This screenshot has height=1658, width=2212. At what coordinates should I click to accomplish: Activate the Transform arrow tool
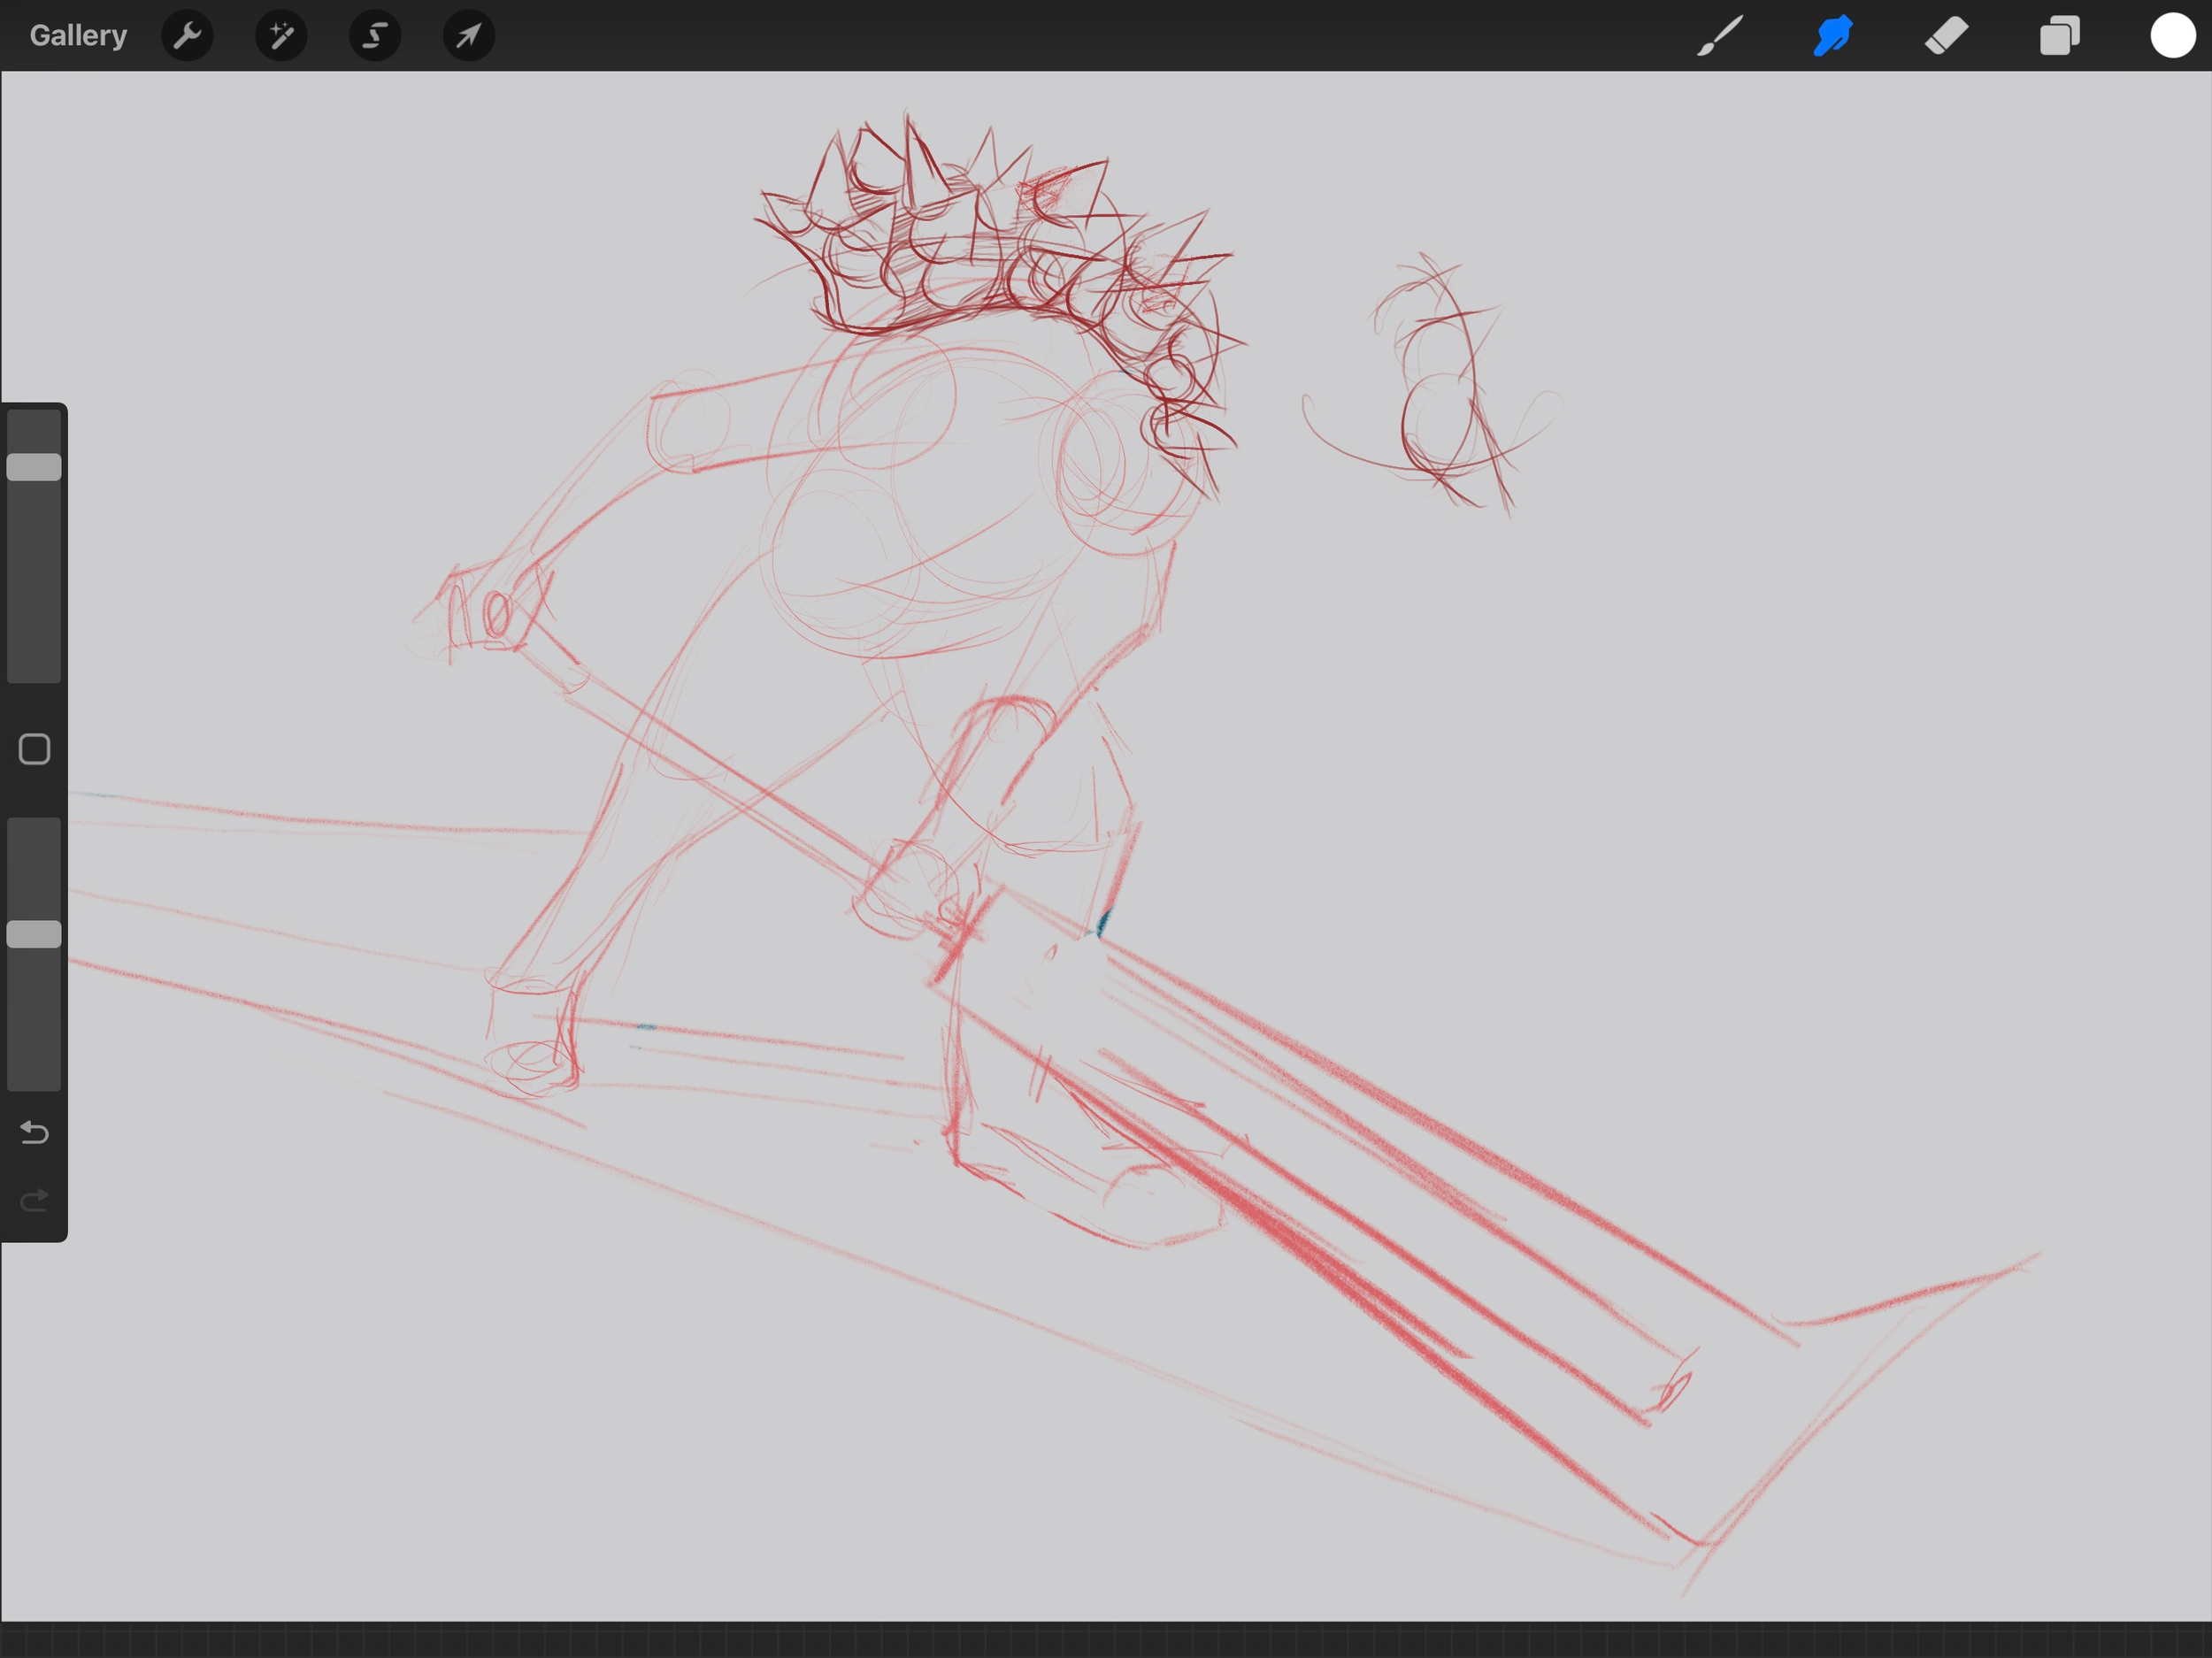[x=468, y=36]
